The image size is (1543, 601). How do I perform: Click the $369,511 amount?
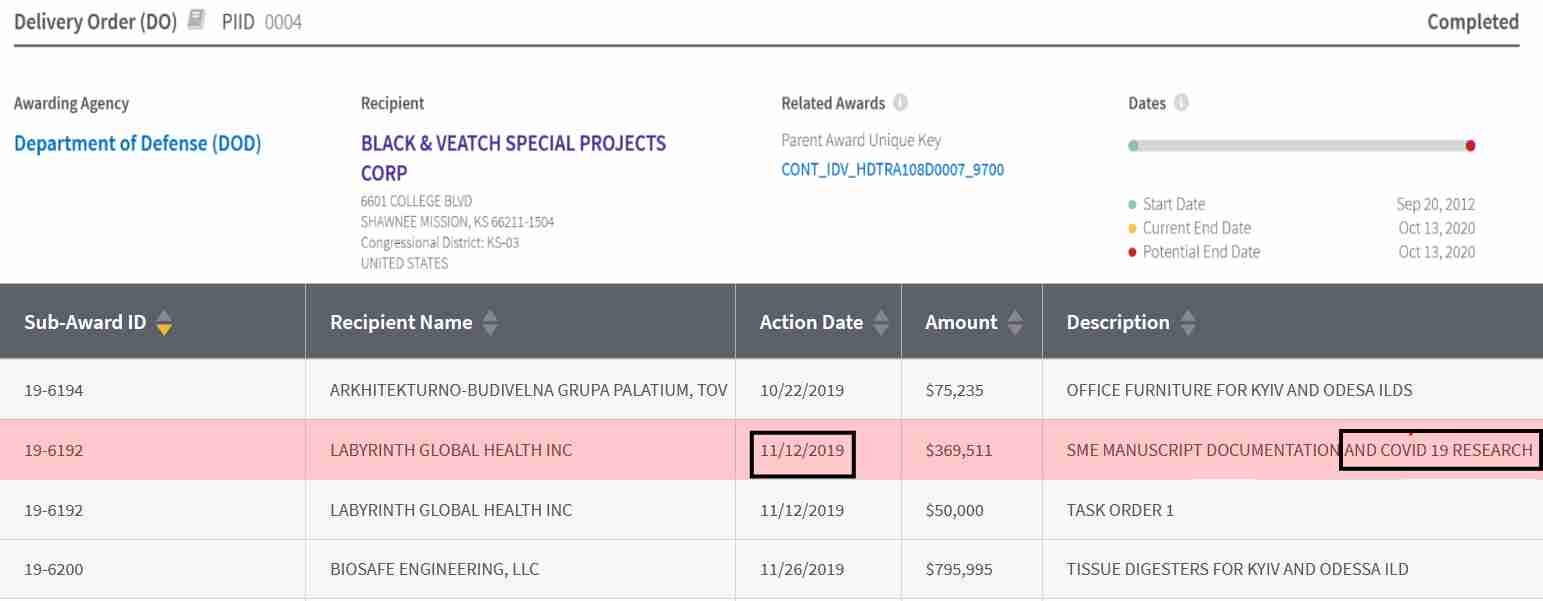tap(959, 450)
